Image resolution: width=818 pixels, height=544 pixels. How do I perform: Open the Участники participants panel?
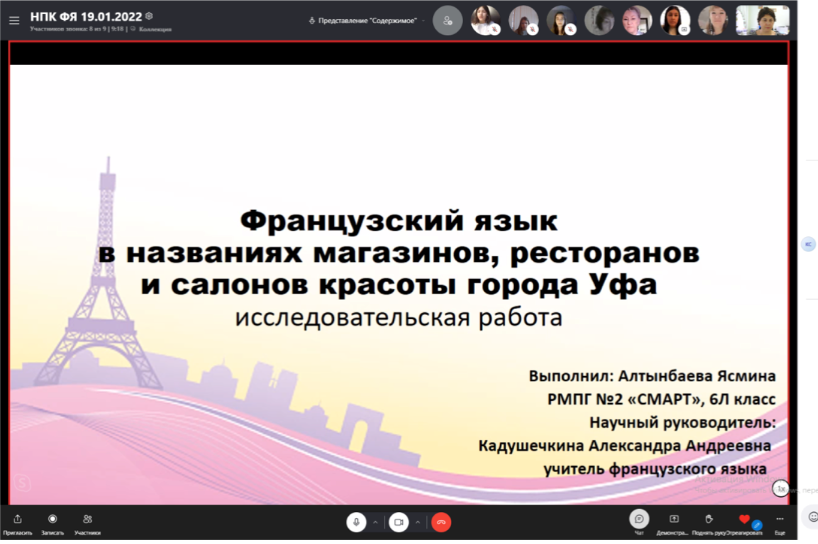coord(87,523)
